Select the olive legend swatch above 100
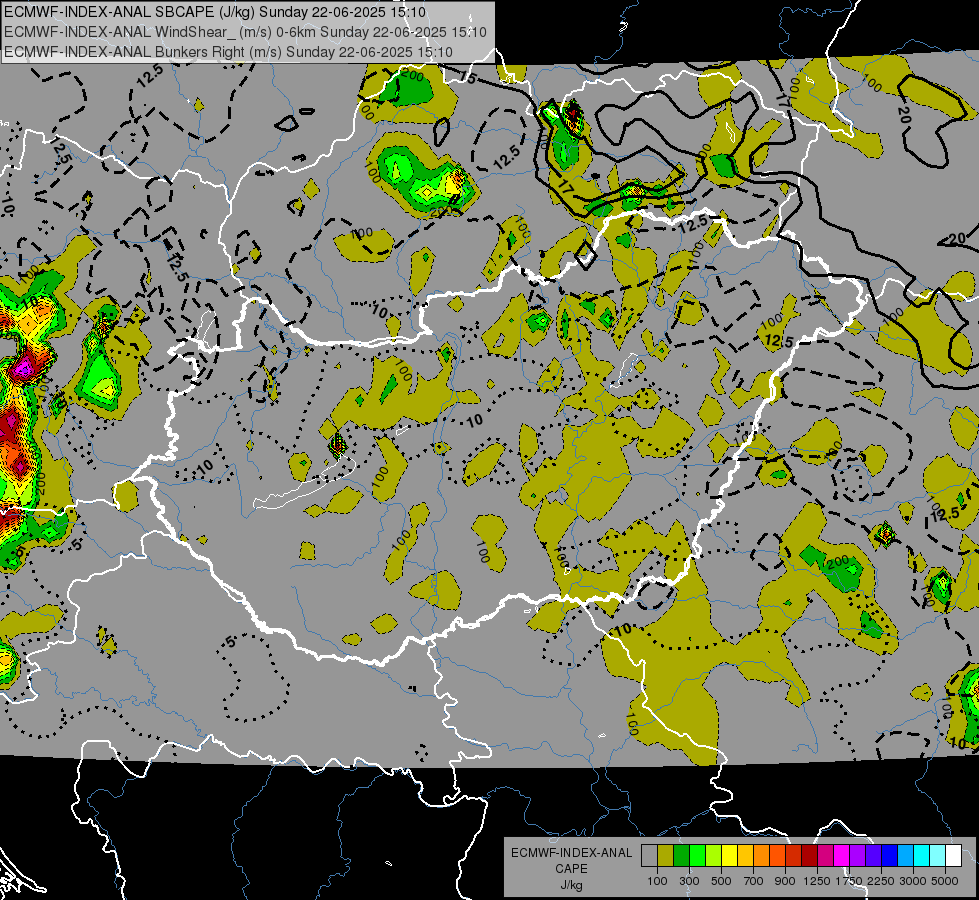The image size is (979, 900). (x=665, y=856)
